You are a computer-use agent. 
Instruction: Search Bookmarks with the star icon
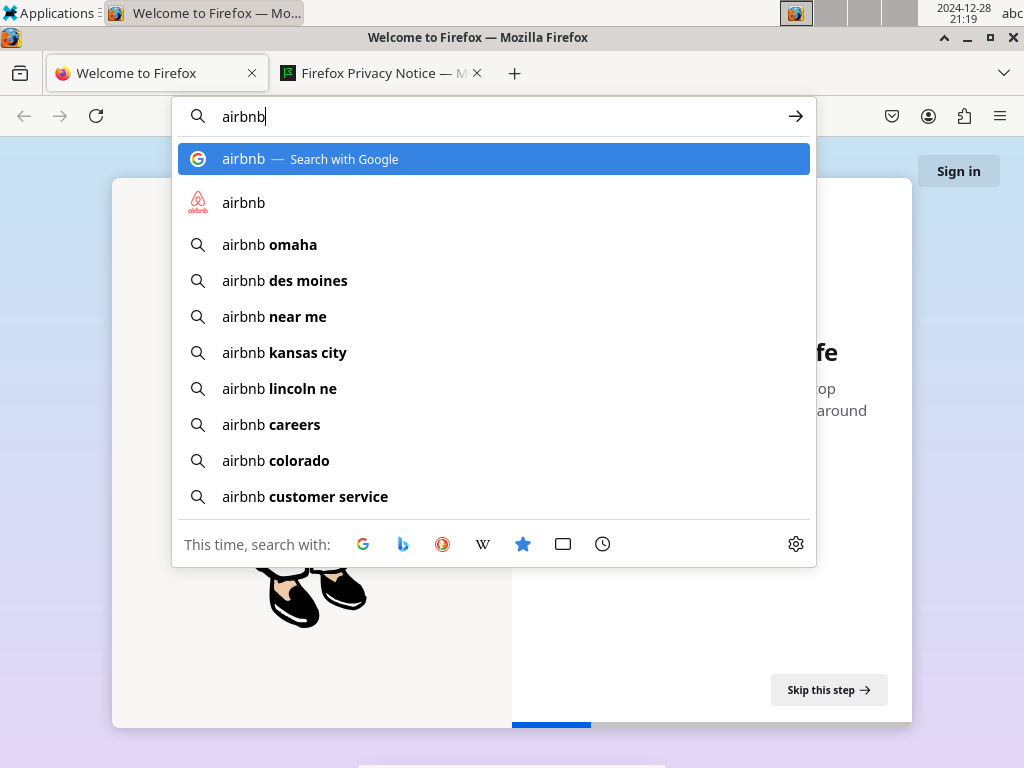522,544
